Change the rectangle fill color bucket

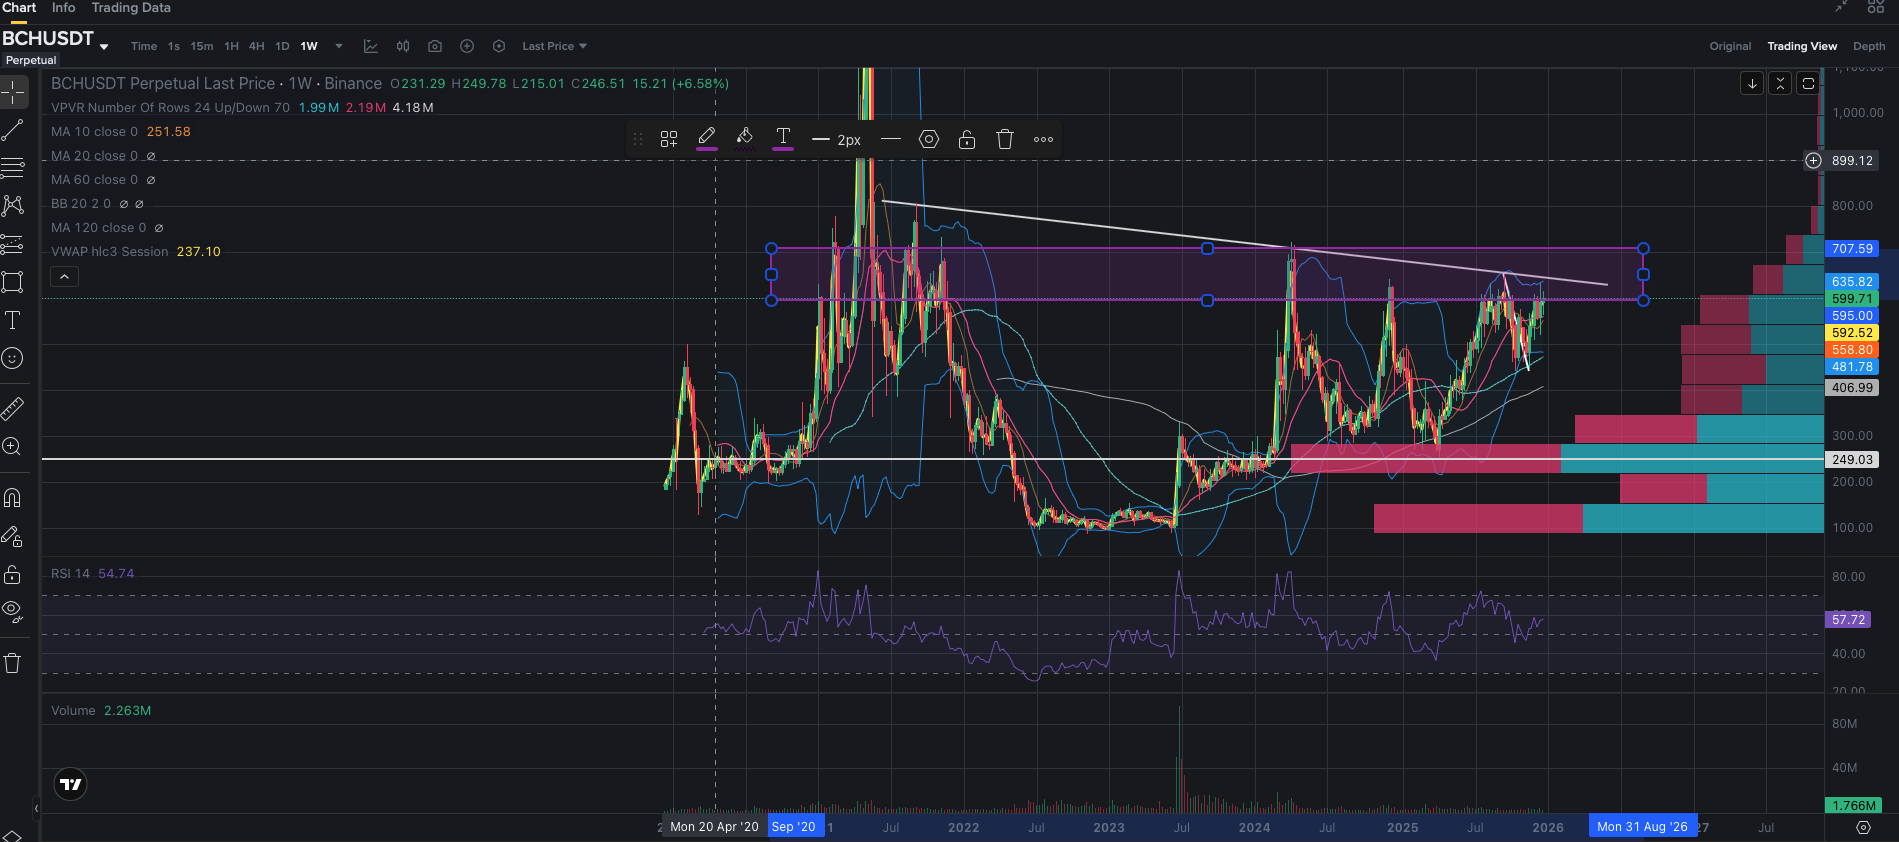(745, 138)
